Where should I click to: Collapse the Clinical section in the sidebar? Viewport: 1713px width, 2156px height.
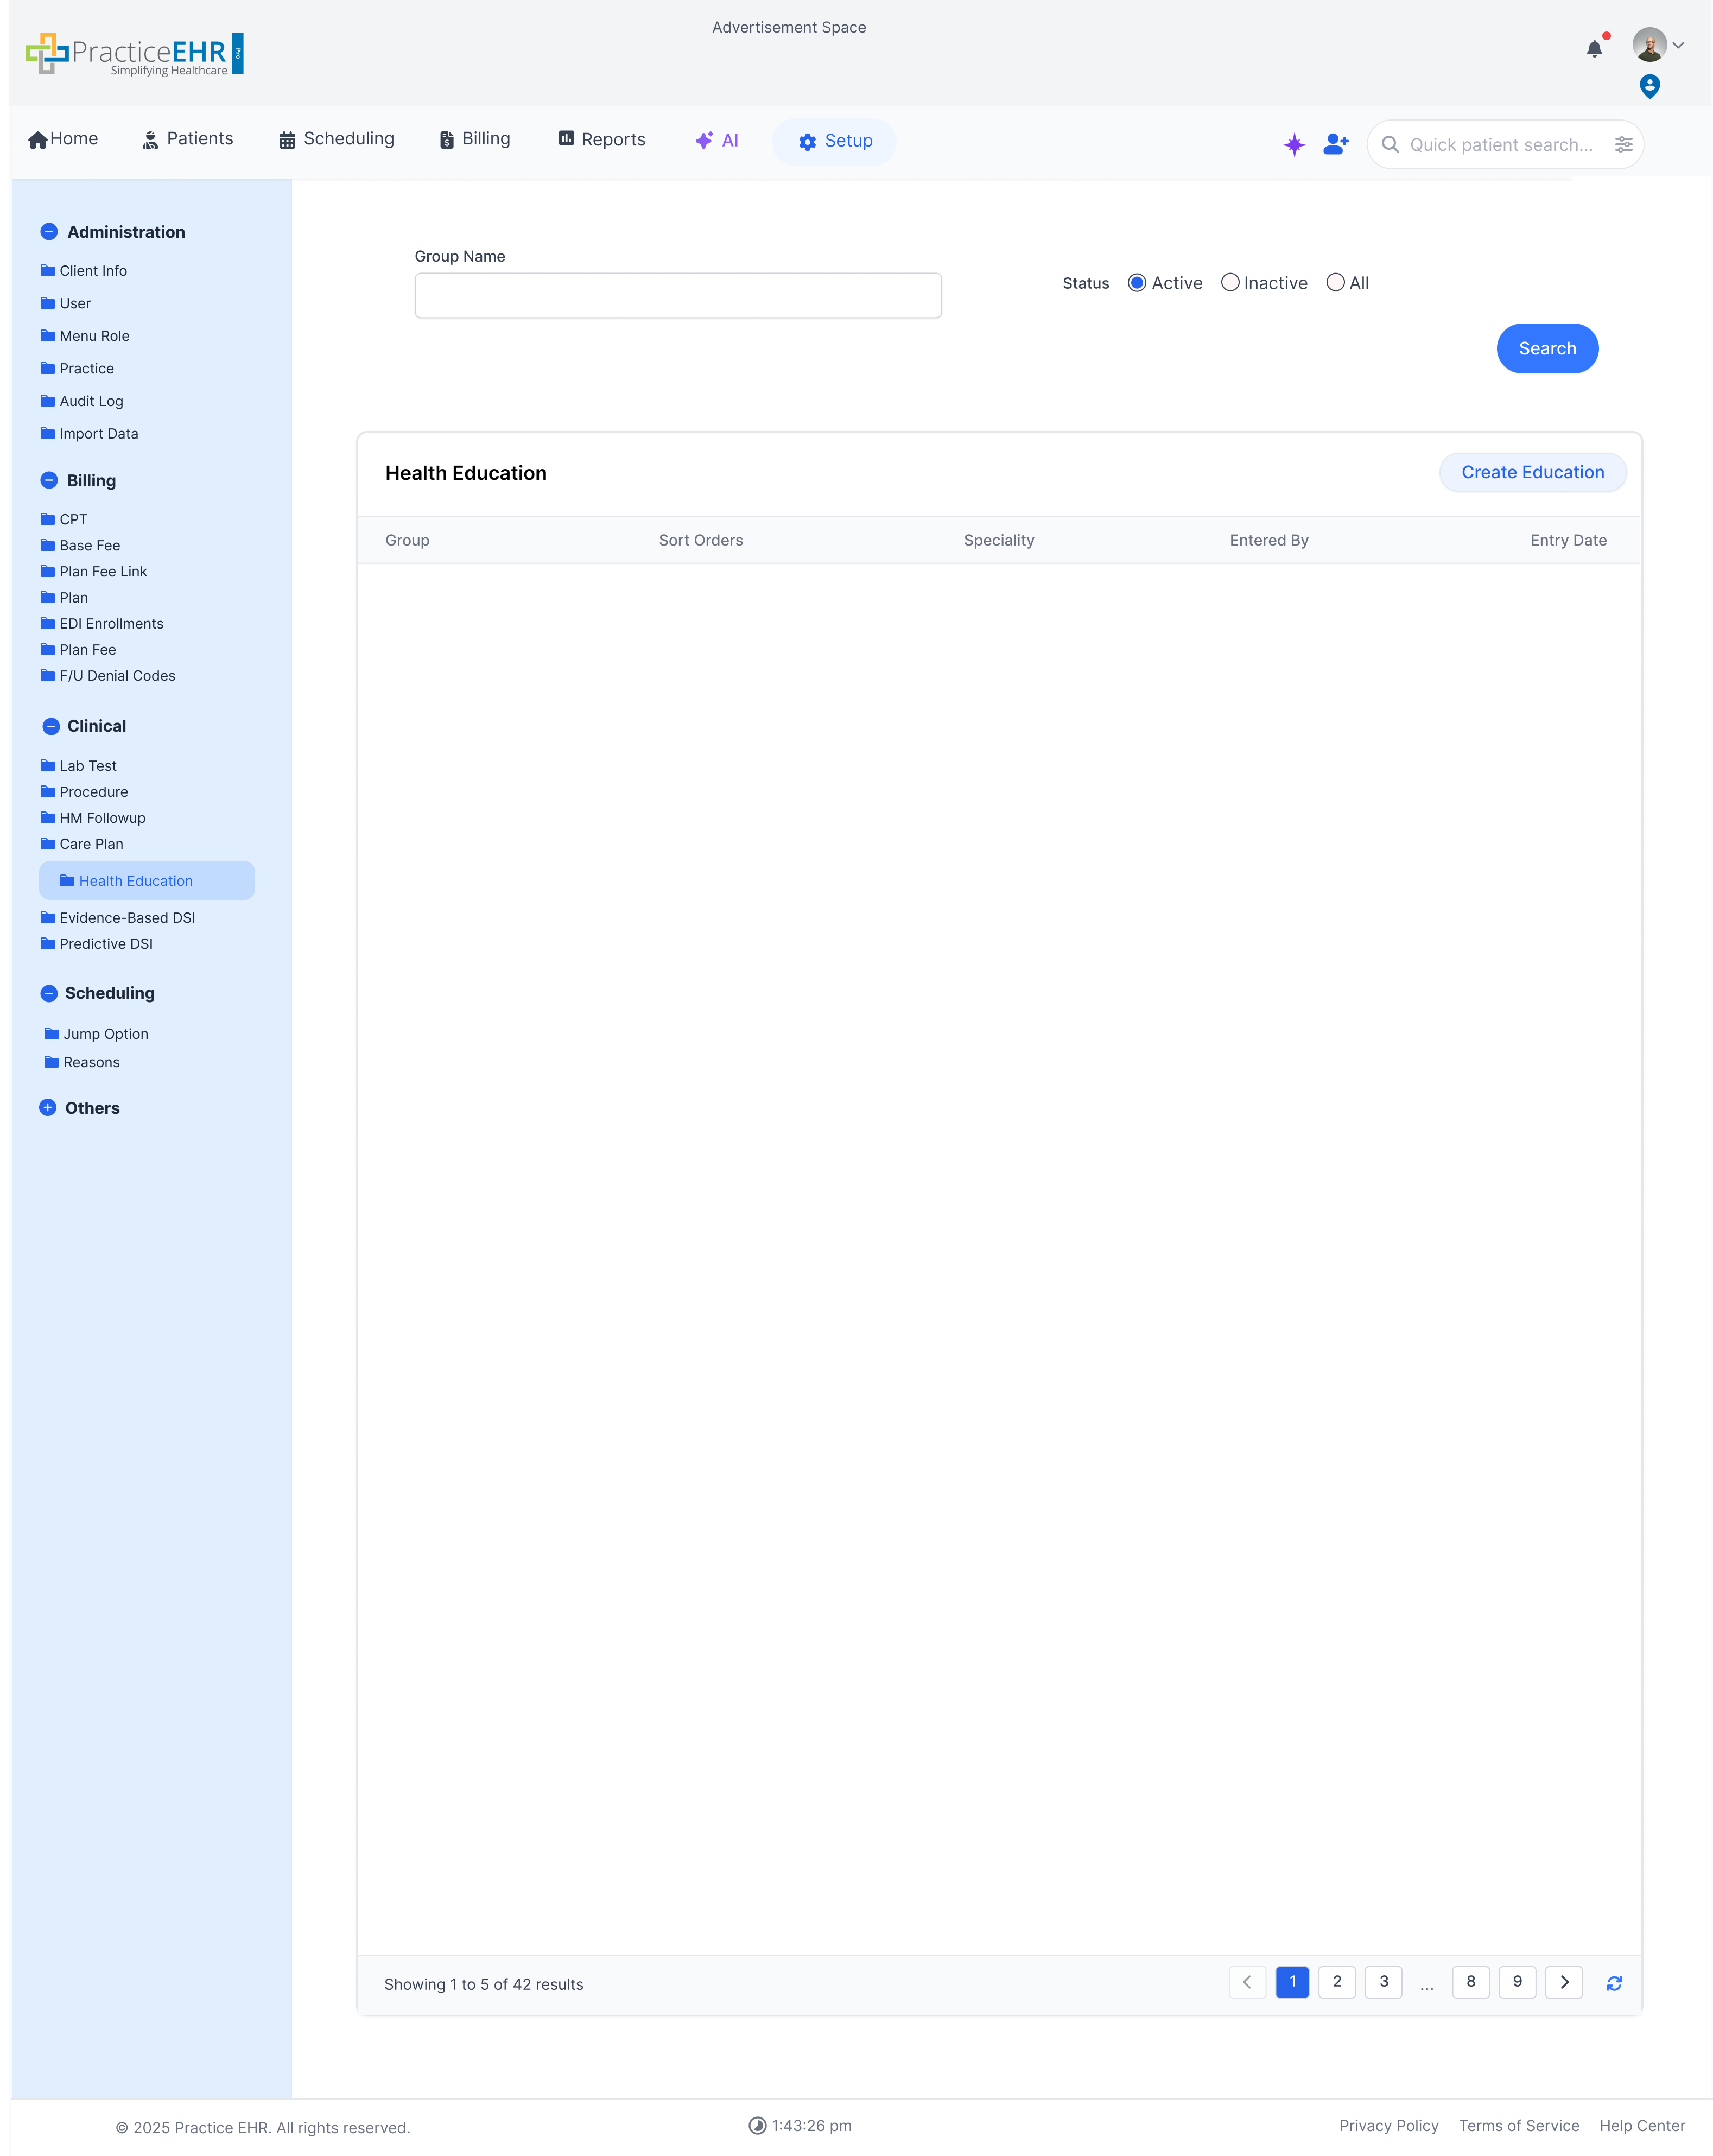[50, 726]
